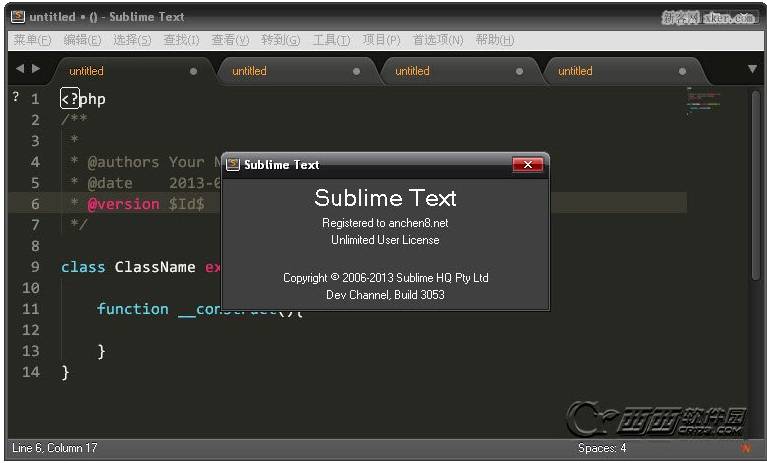
Task: Click 'Dev Channel, Build 3053' text
Action: point(385,295)
